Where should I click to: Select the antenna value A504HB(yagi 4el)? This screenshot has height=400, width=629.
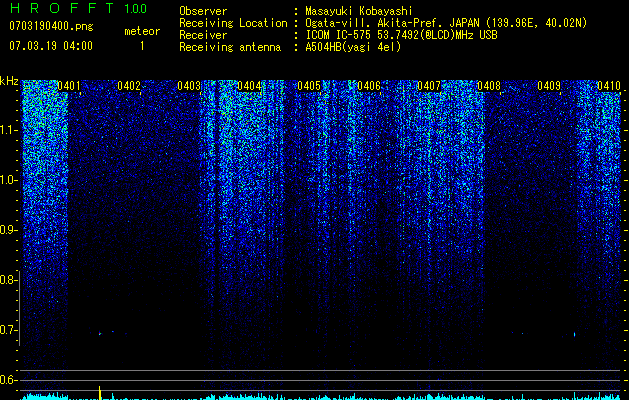pyautogui.click(x=353, y=47)
